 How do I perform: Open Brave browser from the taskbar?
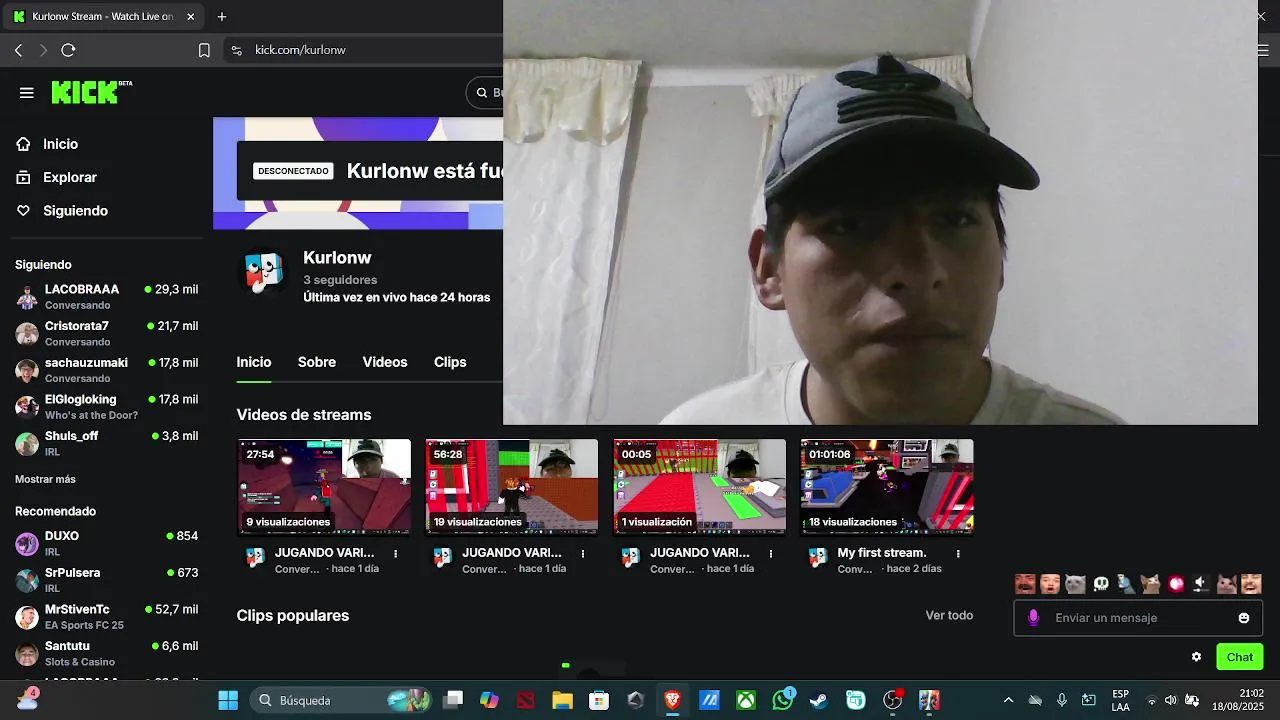tap(672, 700)
